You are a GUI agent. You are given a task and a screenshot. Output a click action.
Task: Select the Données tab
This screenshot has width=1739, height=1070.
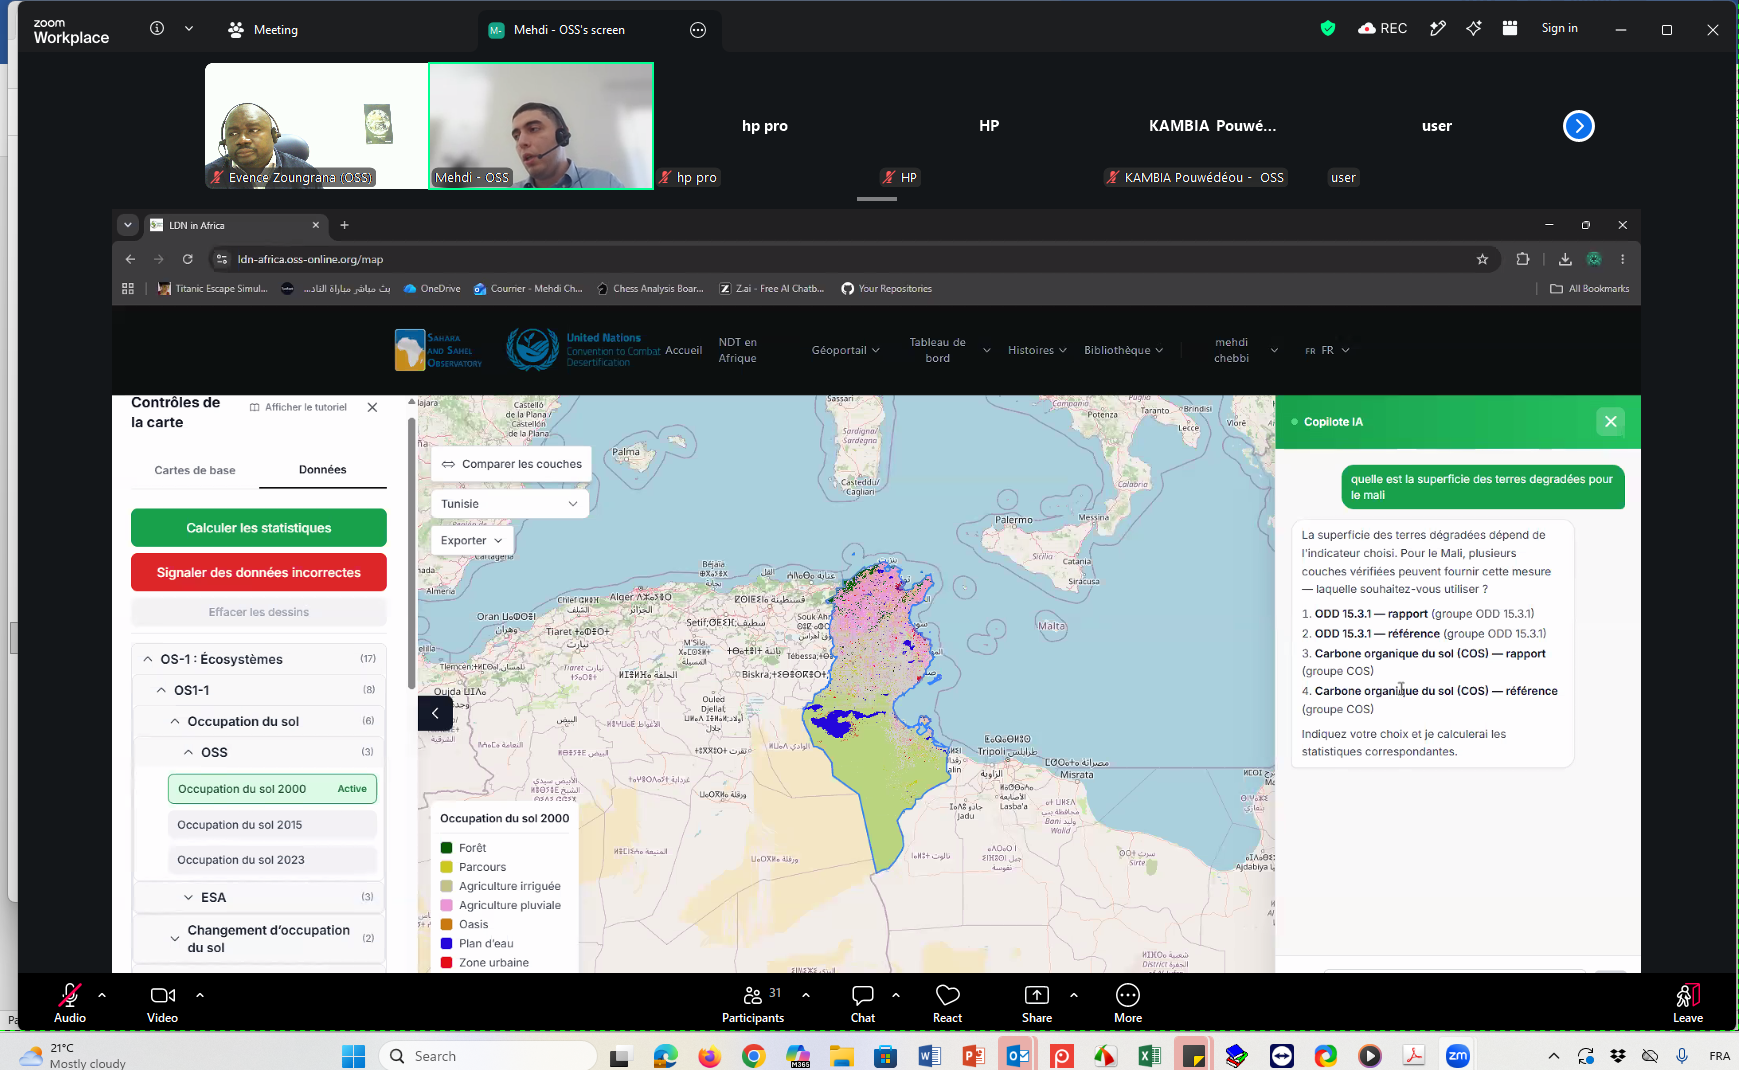tap(322, 469)
